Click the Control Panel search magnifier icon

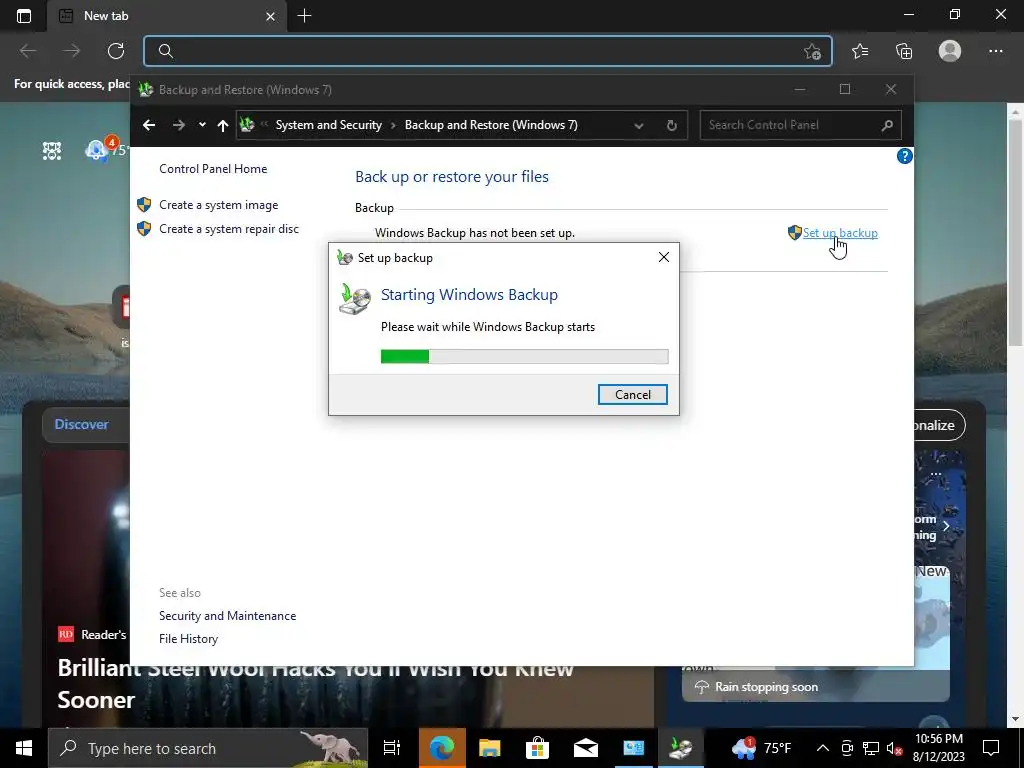[x=887, y=125]
